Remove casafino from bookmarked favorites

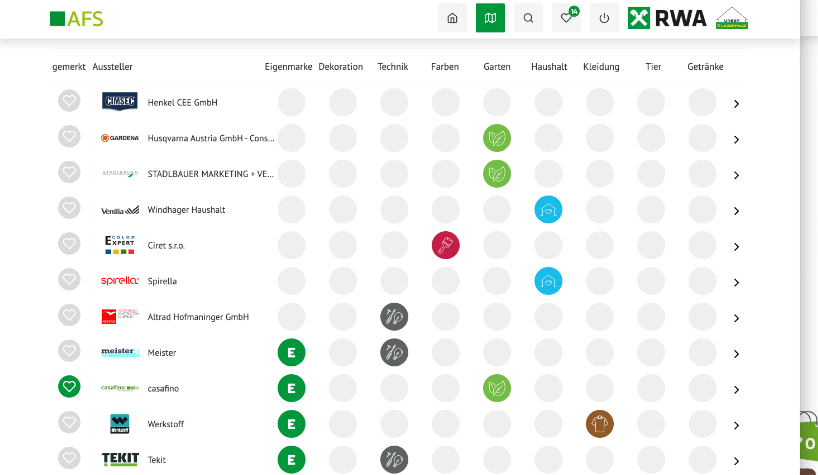pos(69,386)
